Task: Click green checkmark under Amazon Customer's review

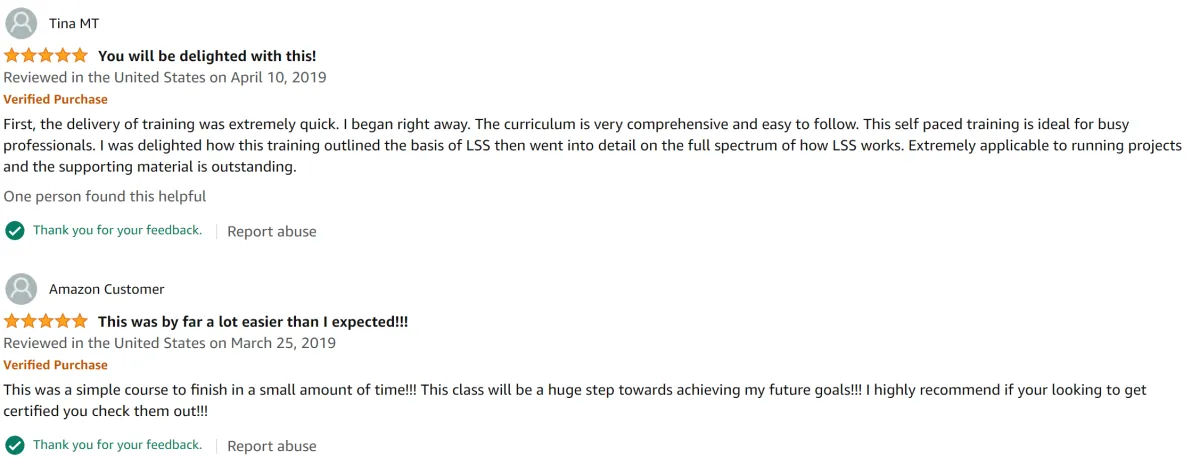Action: tap(15, 446)
